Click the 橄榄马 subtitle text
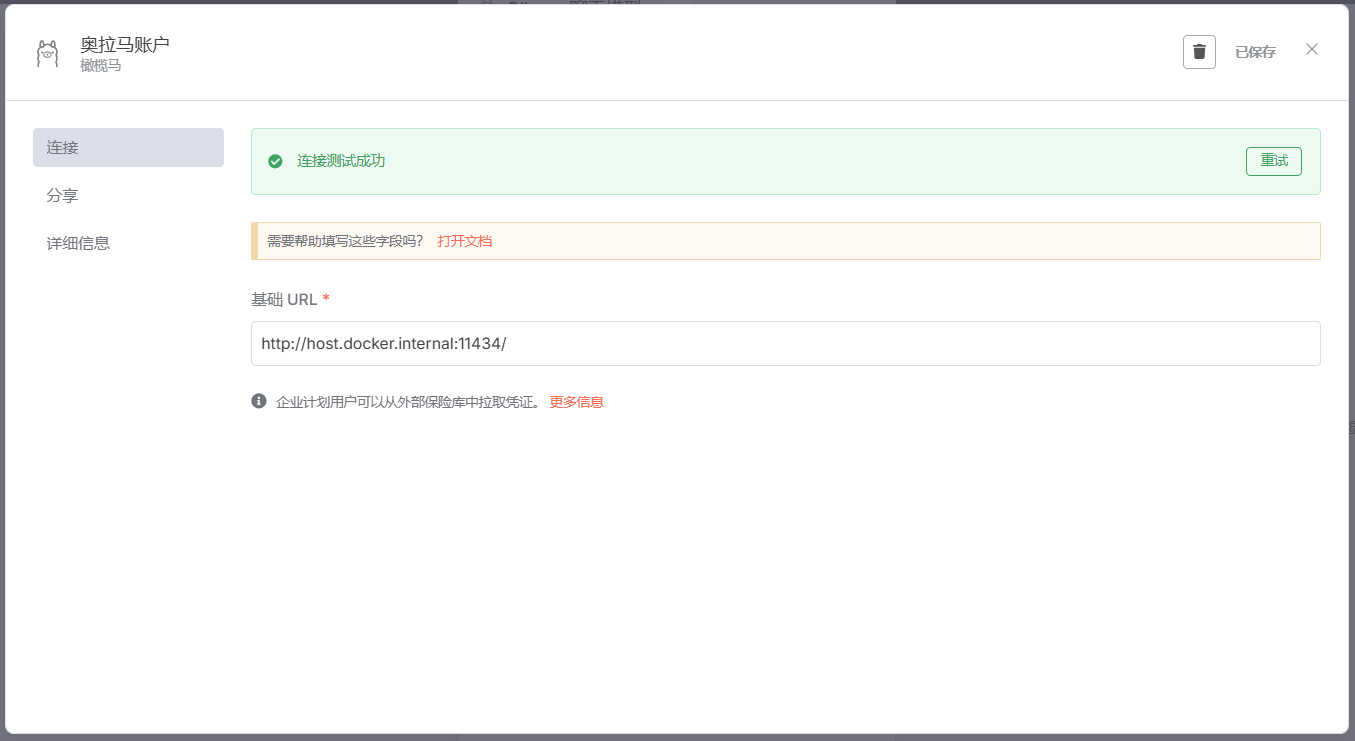The width and height of the screenshot is (1355, 741). [x=101, y=66]
